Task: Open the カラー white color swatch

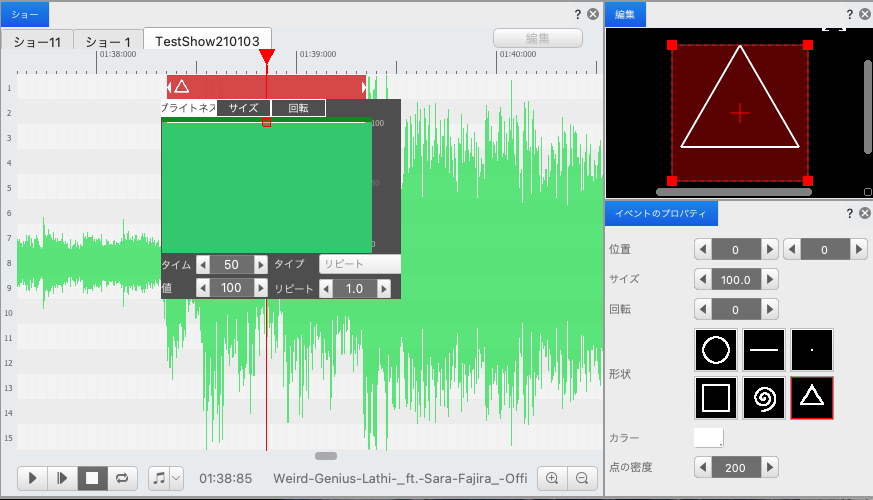Action: pos(708,437)
